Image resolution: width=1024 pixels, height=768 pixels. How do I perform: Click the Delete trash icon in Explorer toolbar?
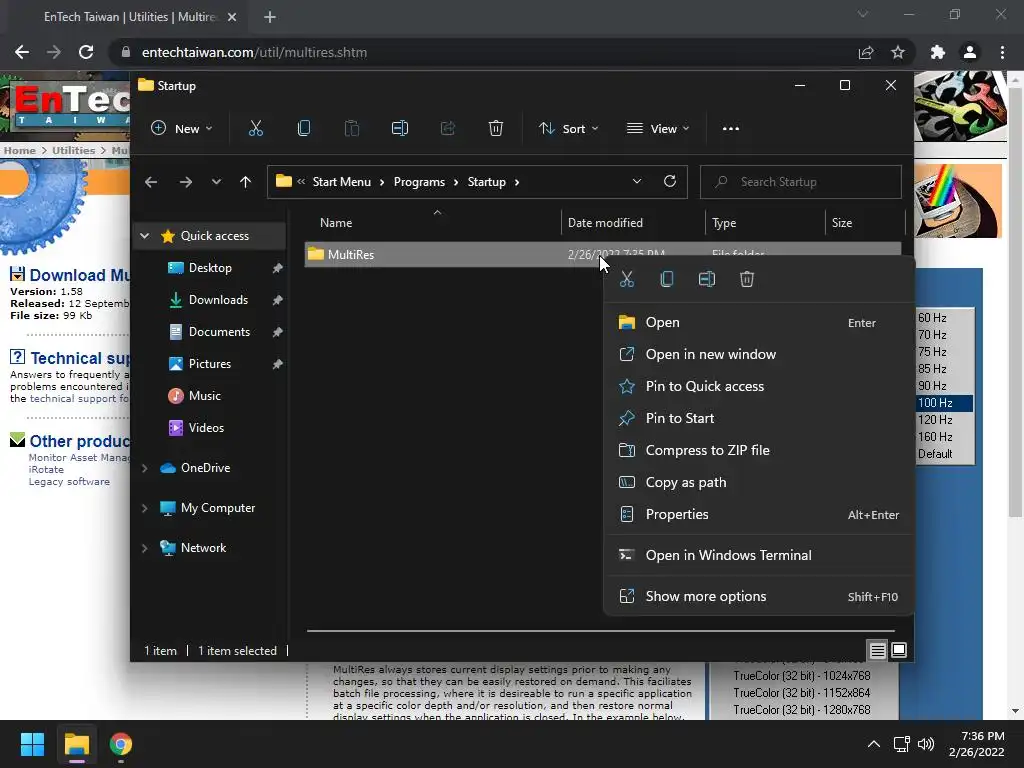496,129
